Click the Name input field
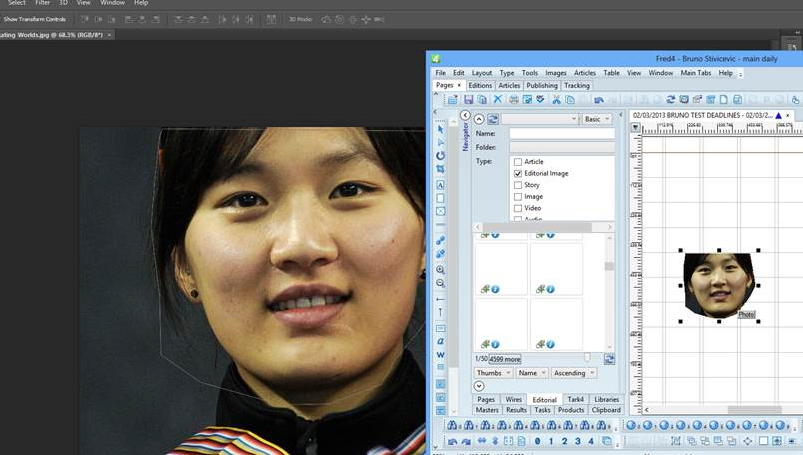 (562, 134)
